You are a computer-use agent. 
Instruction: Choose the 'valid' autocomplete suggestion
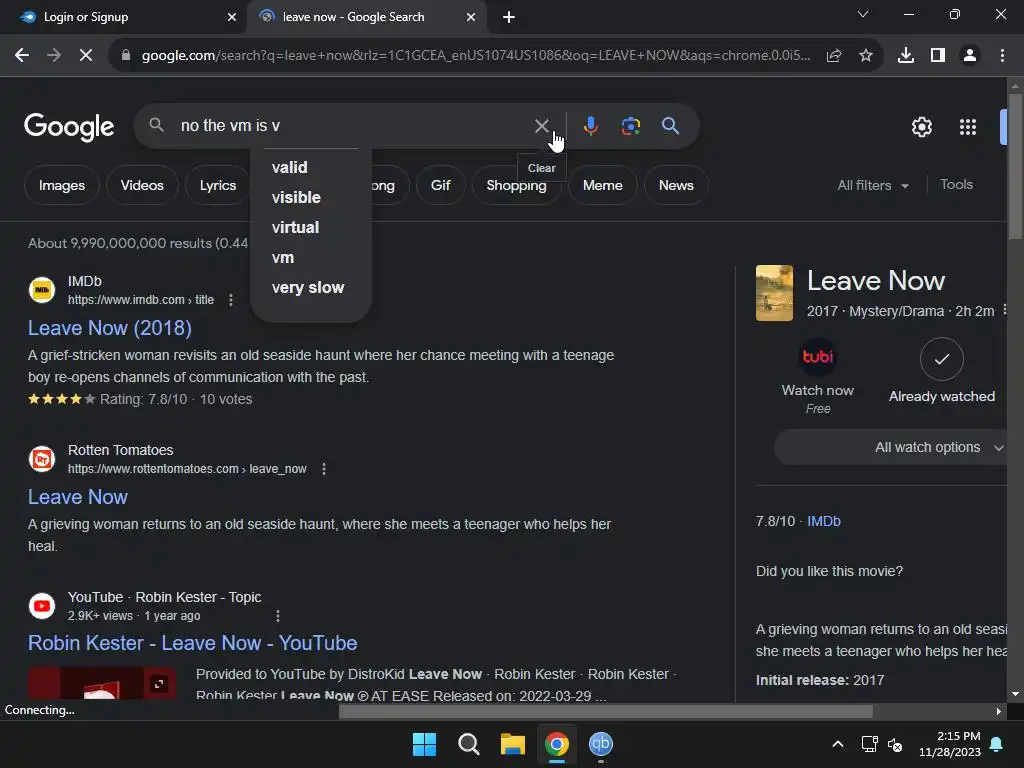[289, 167]
